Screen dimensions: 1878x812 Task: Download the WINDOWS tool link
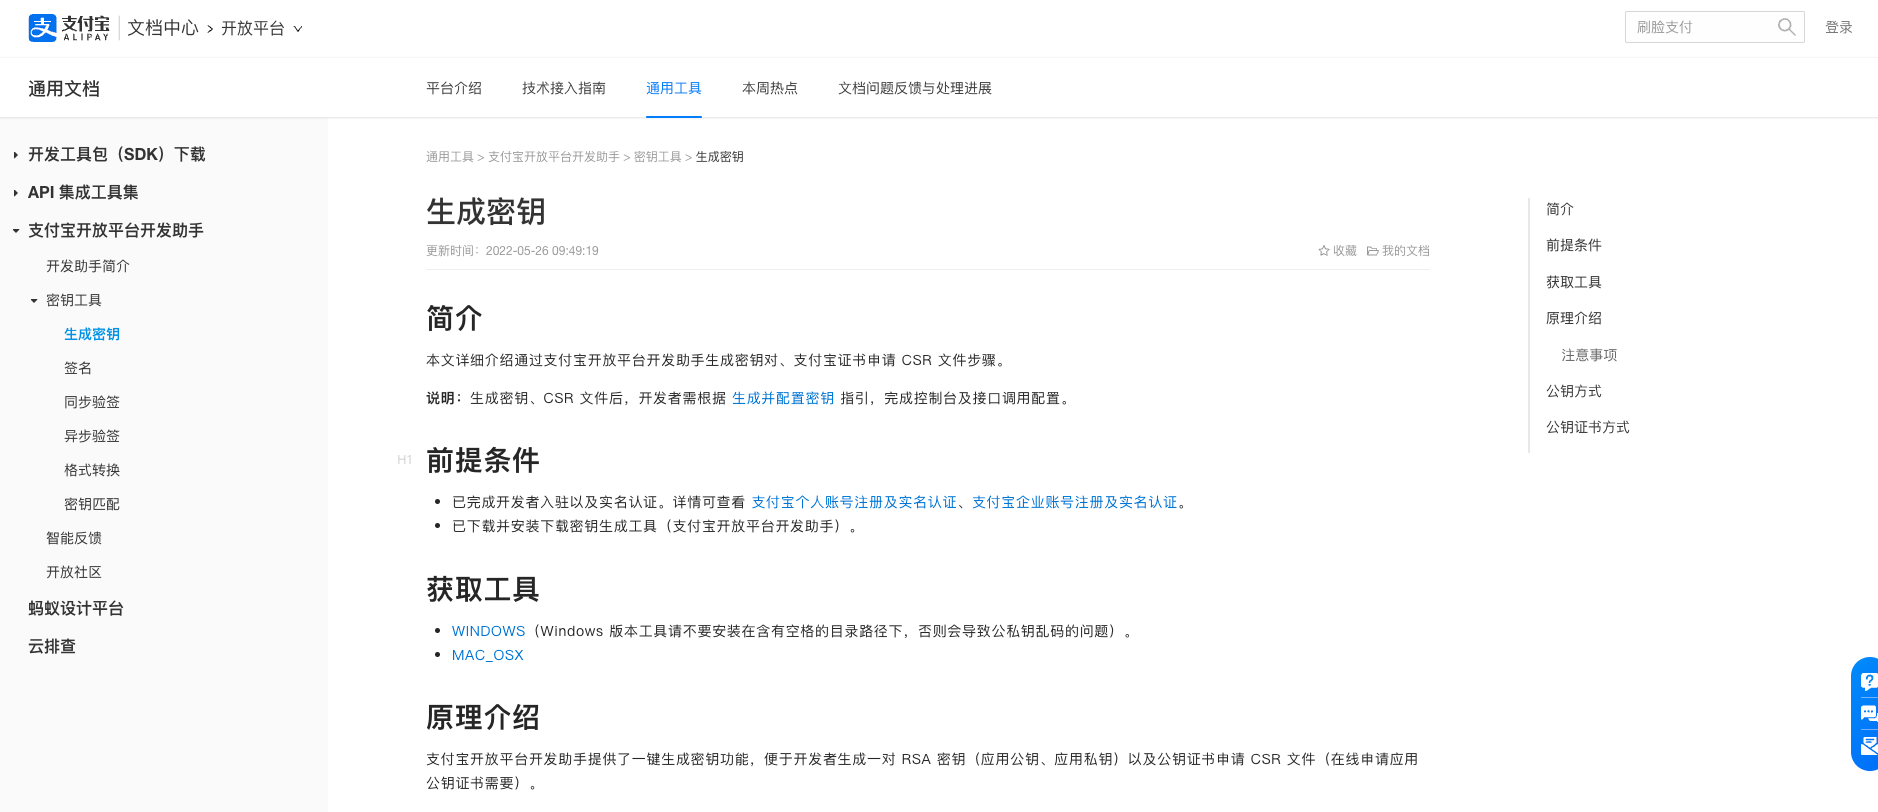click(488, 631)
